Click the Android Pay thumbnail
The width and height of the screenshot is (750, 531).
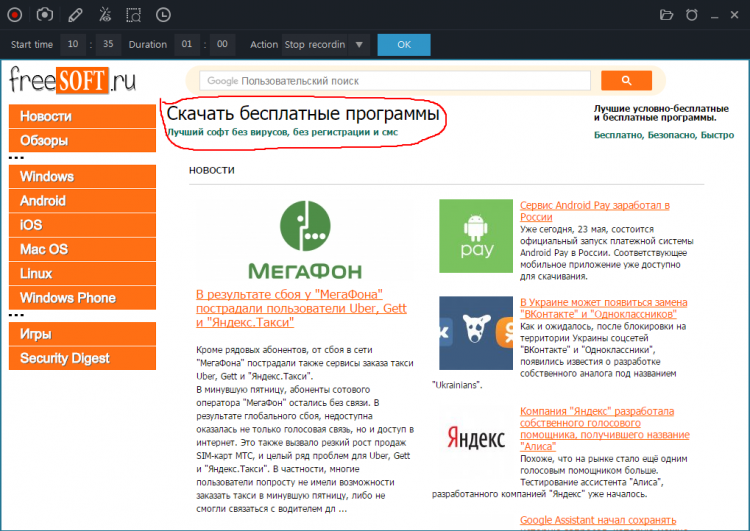coord(476,236)
